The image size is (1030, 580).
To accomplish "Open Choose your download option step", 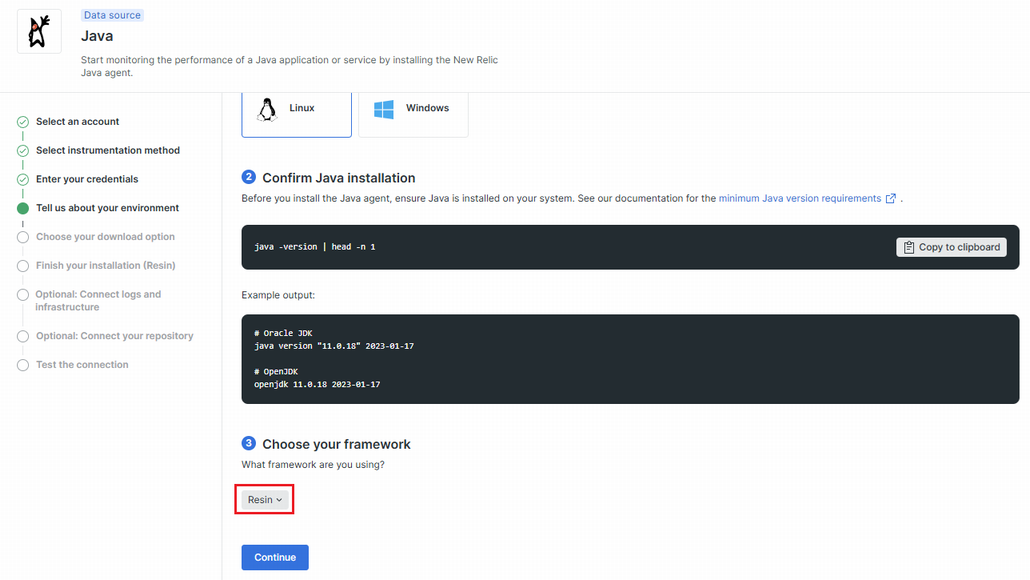I will [x=105, y=237].
